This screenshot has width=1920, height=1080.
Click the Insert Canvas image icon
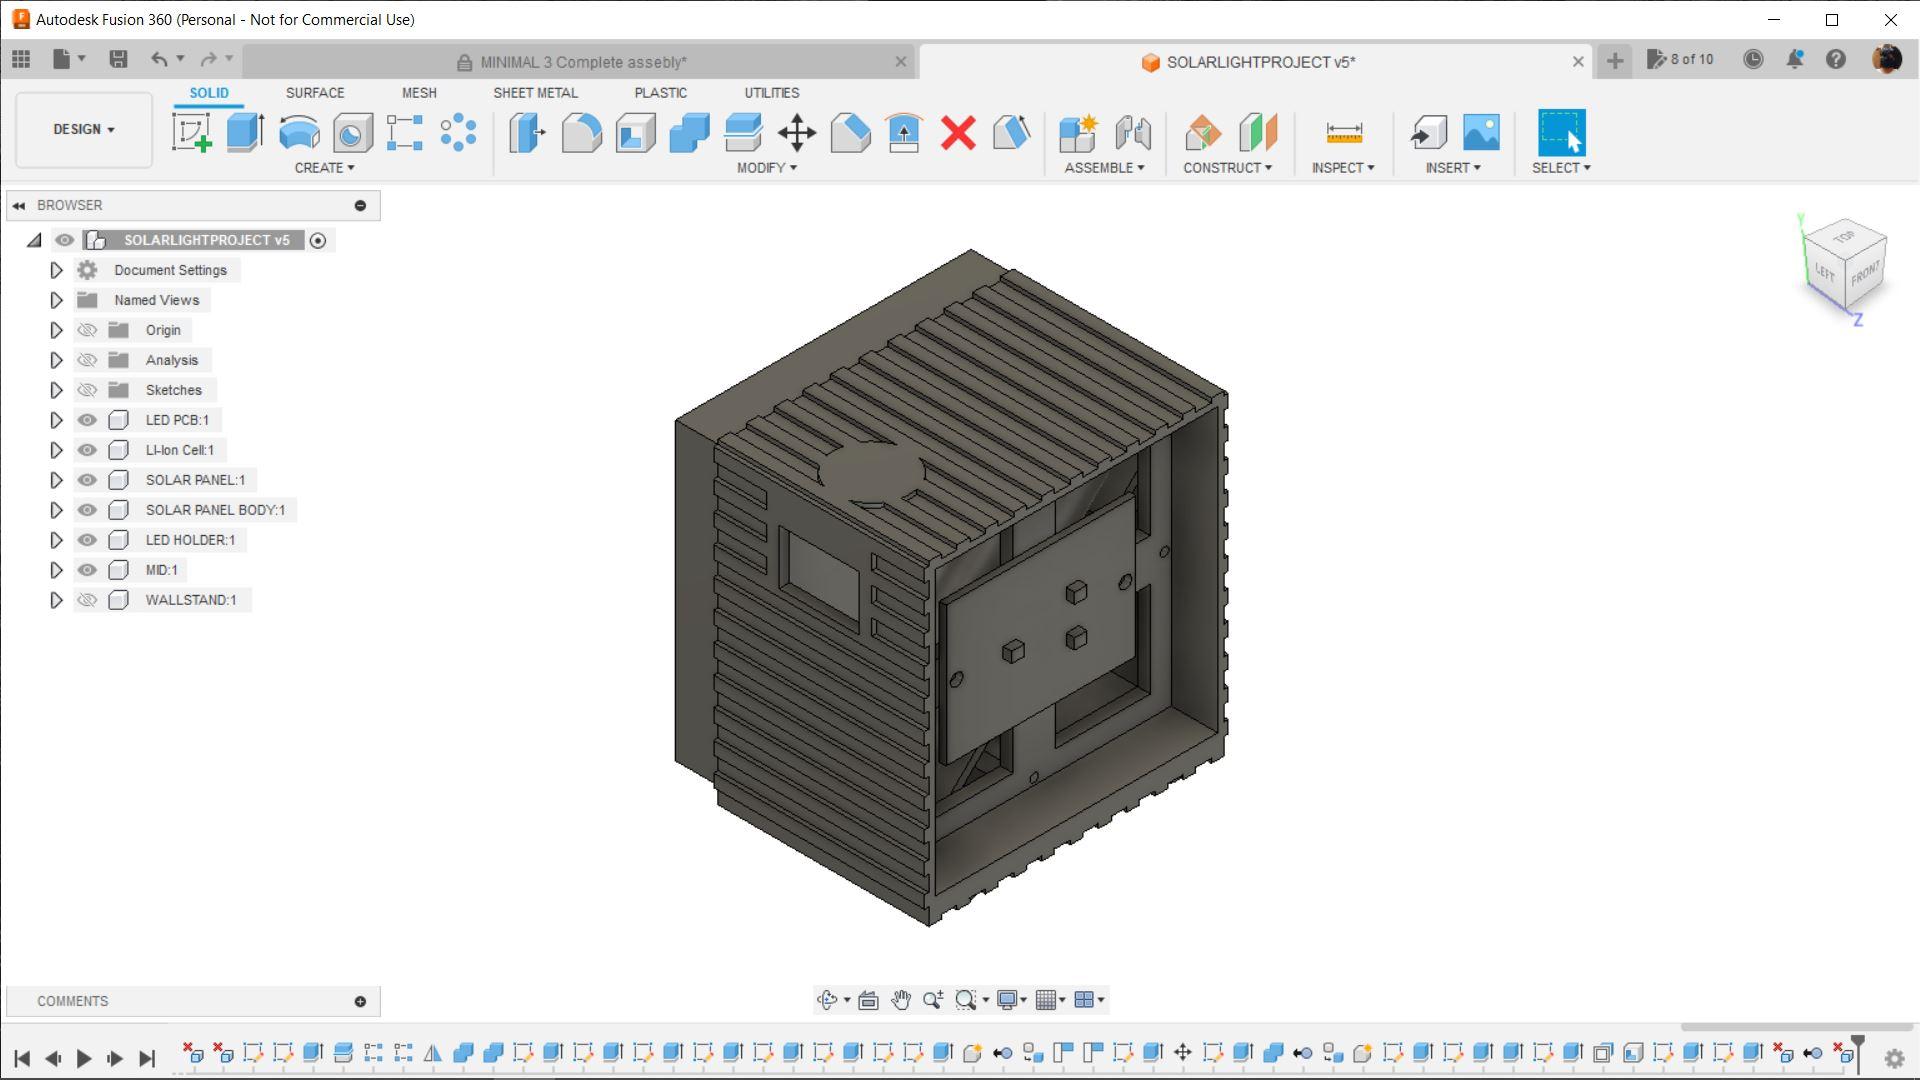tap(1481, 132)
